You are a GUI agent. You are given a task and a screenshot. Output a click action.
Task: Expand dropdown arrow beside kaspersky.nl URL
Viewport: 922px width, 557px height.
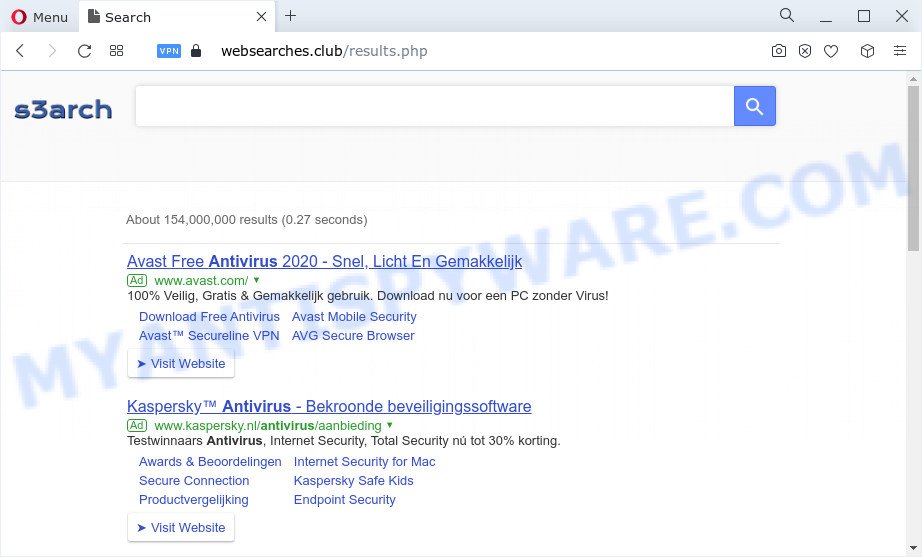point(389,425)
